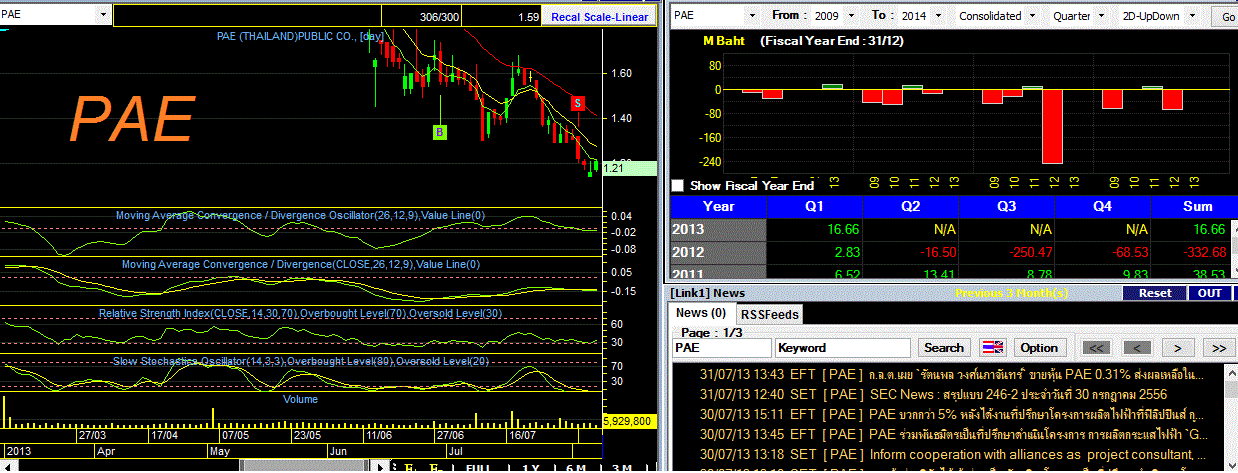Click the 2013 year row header
The image size is (1238, 473).
[x=717, y=229]
